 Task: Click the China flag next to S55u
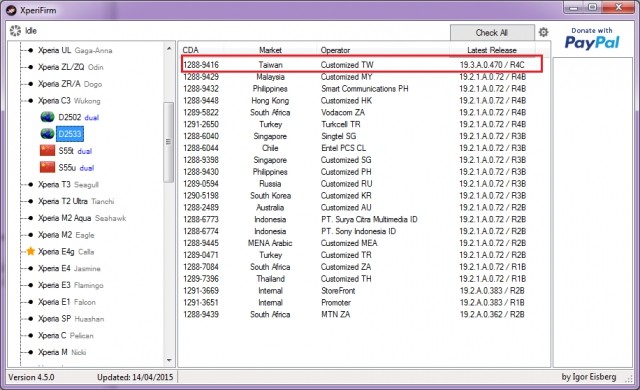click(x=47, y=167)
